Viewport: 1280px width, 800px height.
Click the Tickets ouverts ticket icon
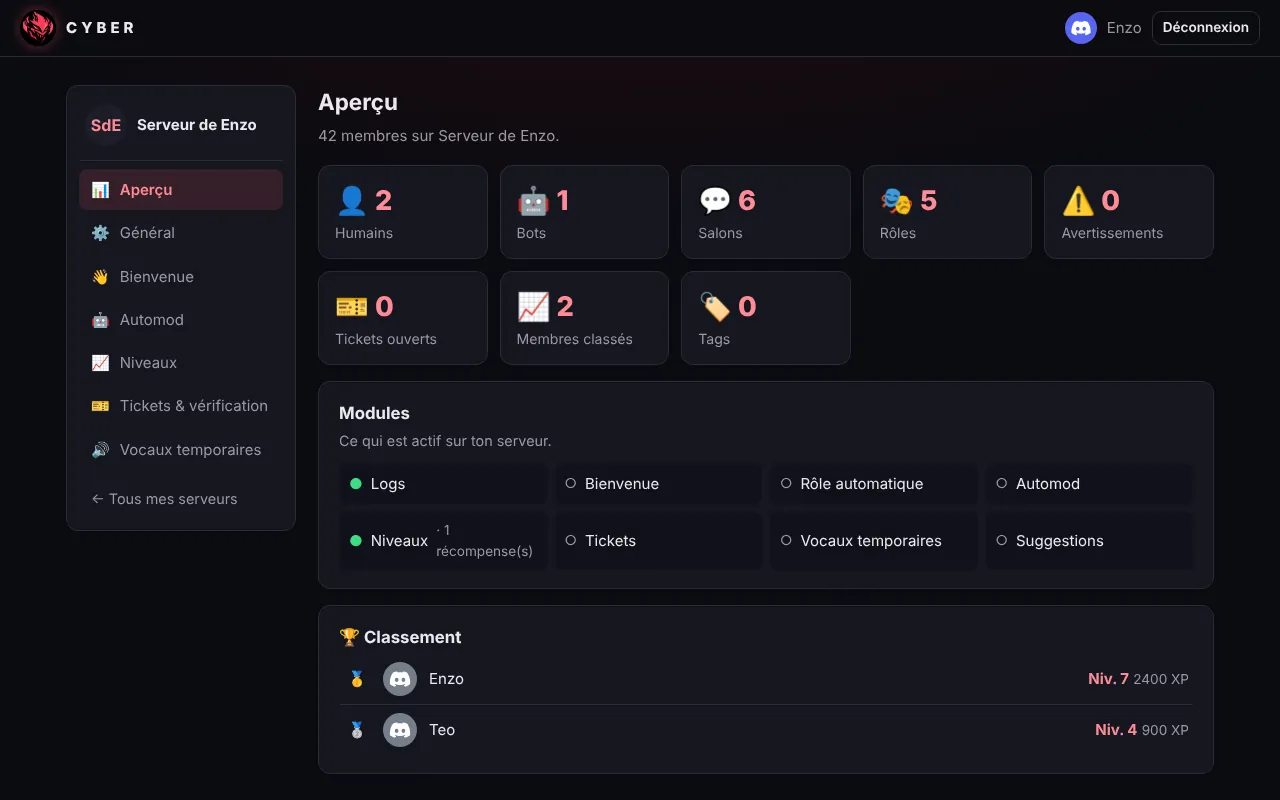(352, 307)
